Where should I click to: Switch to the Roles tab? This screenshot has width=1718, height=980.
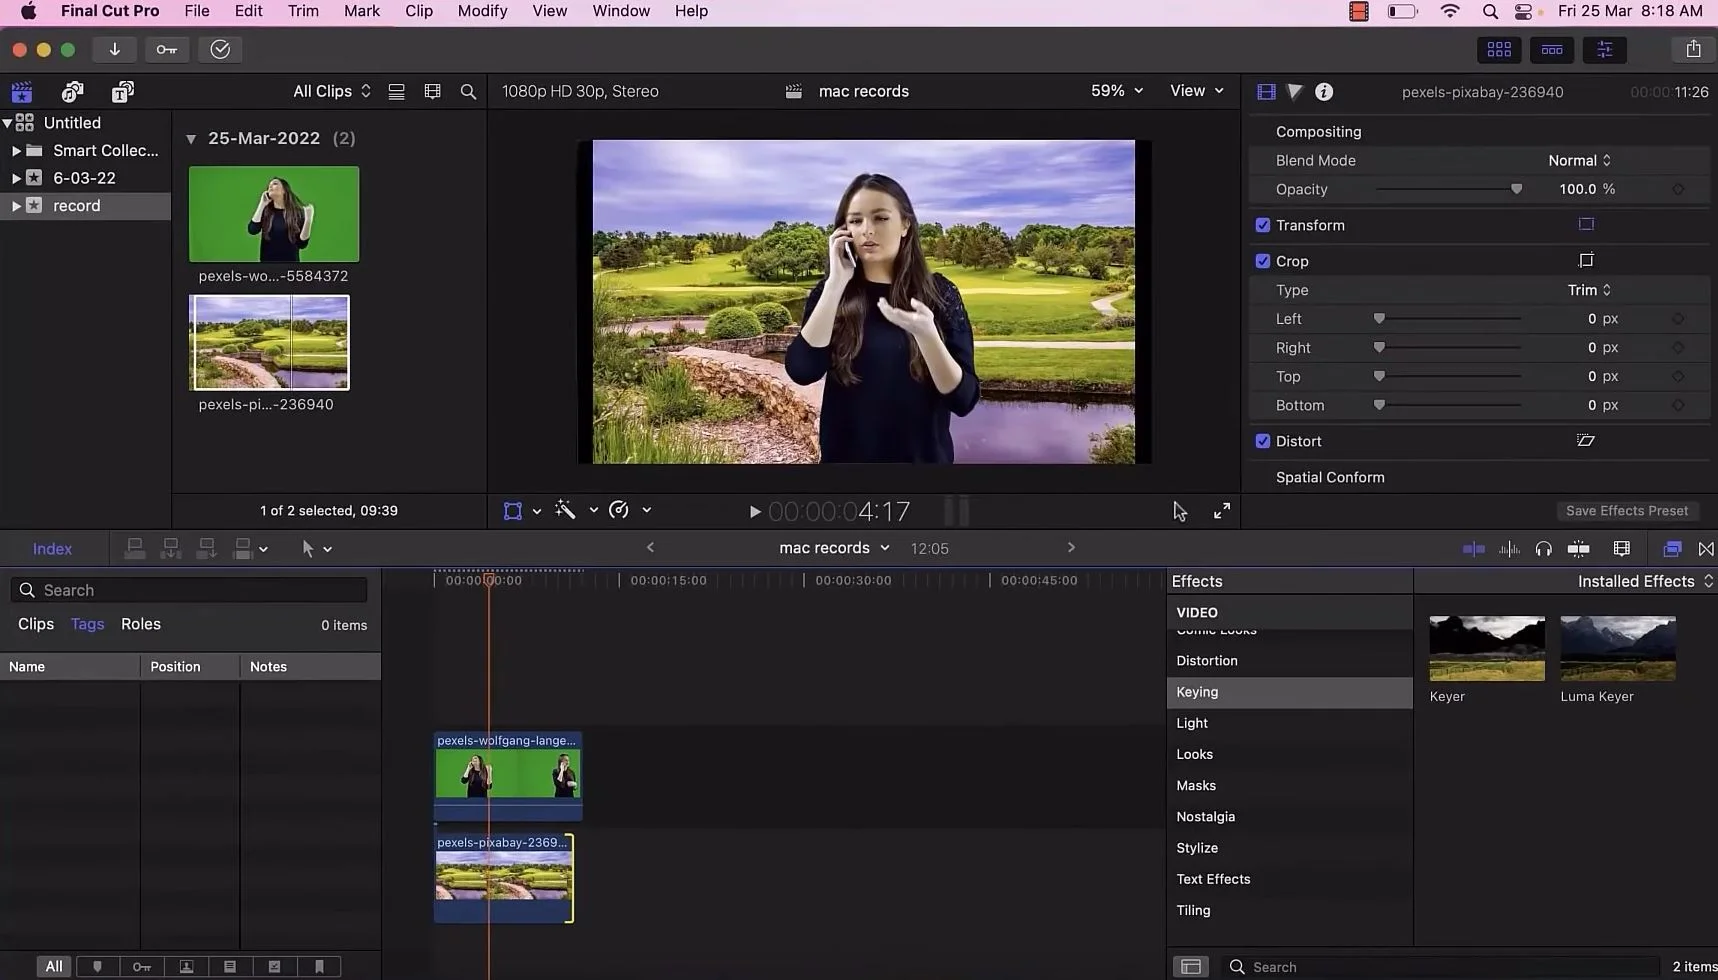point(140,624)
